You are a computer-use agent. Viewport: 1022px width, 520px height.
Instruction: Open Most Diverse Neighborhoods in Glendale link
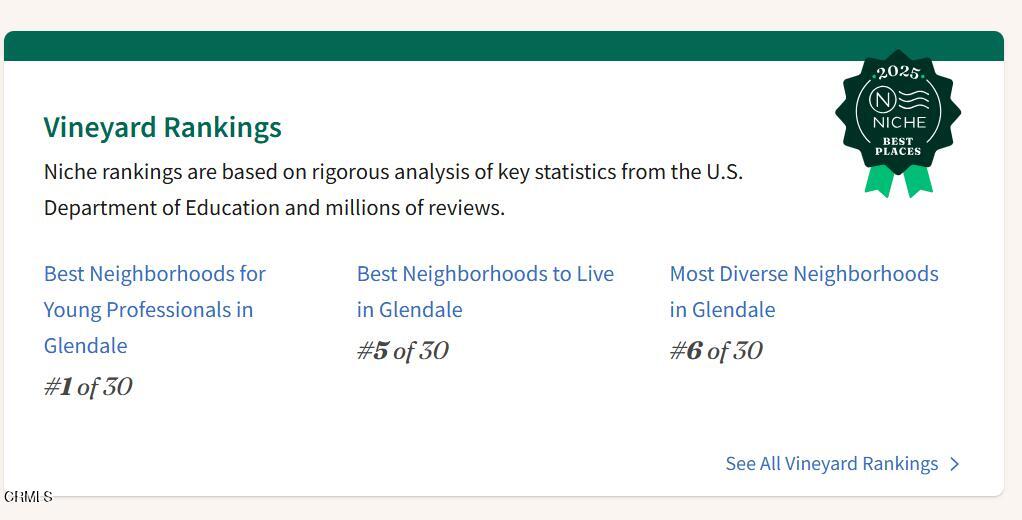[803, 274]
